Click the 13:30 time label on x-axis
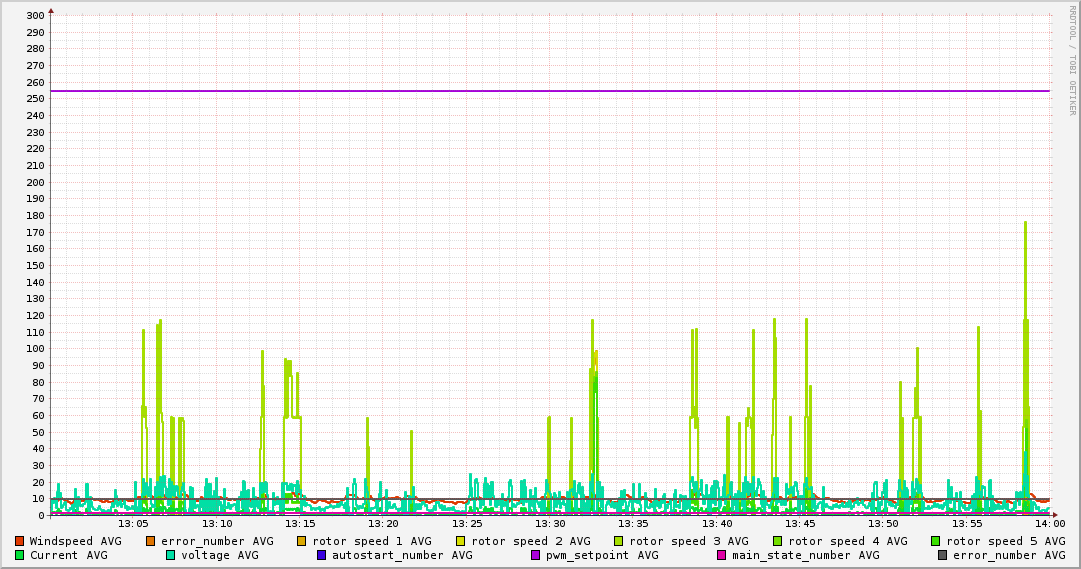The image size is (1081, 569). (x=550, y=524)
